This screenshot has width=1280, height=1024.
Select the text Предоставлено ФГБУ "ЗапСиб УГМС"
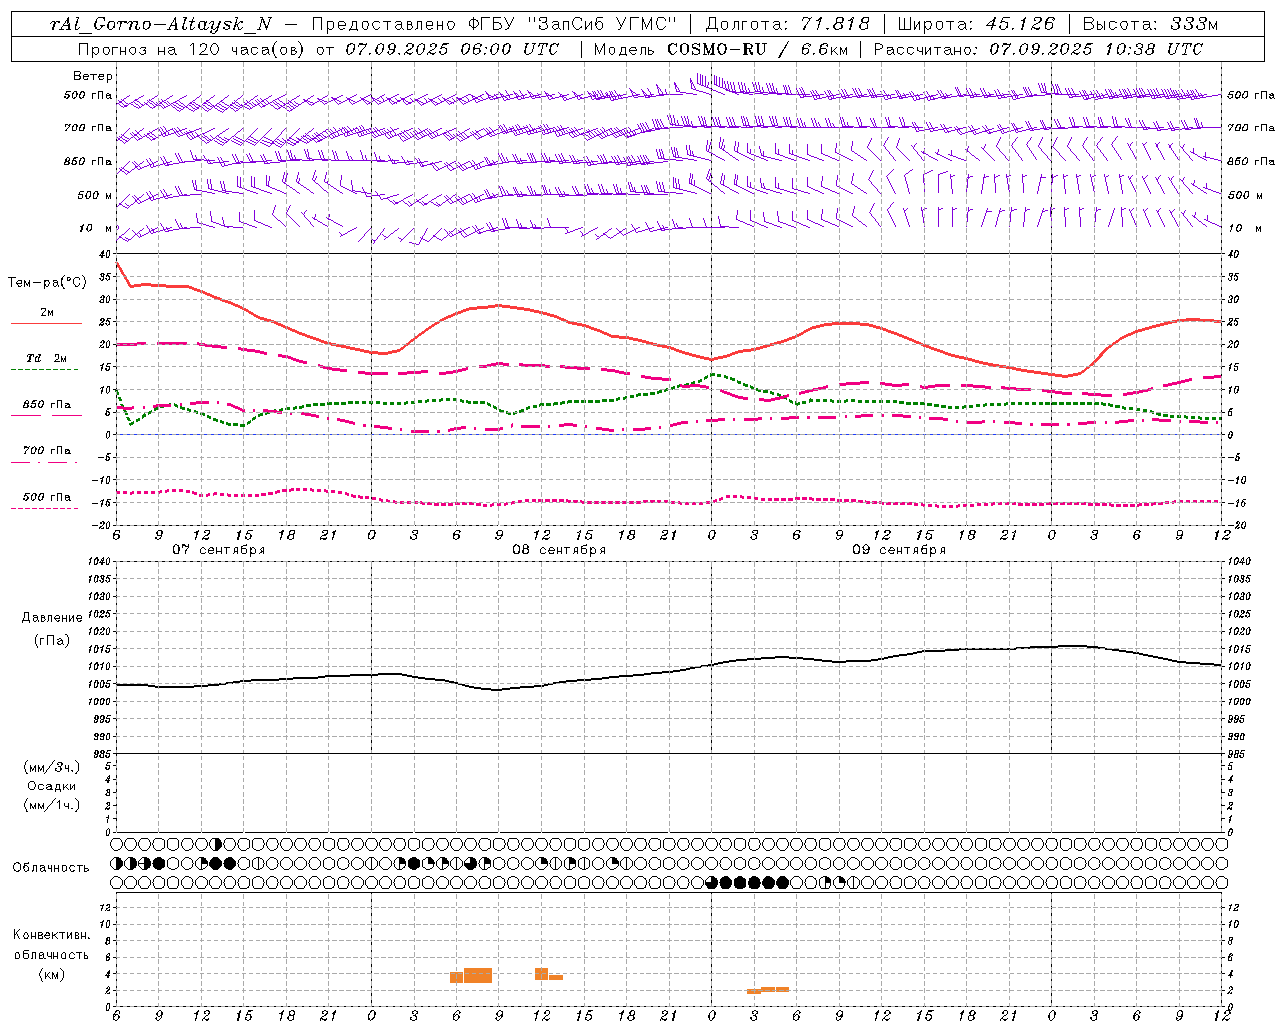(495, 24)
